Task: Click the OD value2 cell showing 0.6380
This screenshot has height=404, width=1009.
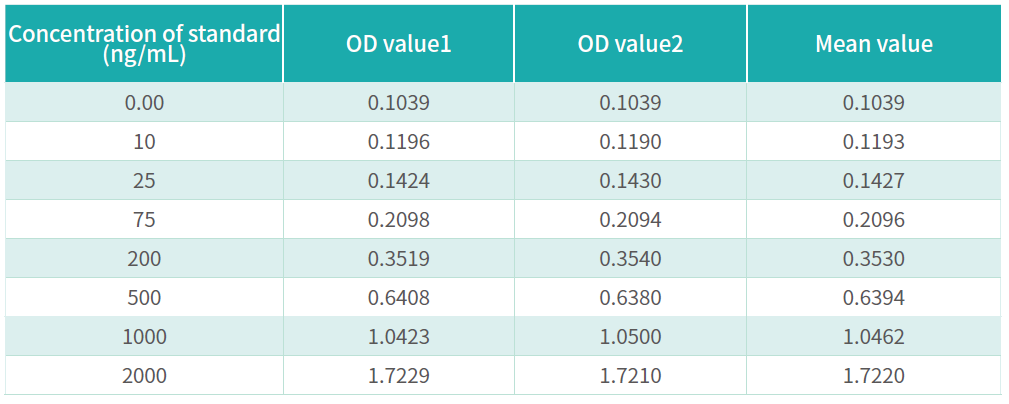Action: coord(630,298)
